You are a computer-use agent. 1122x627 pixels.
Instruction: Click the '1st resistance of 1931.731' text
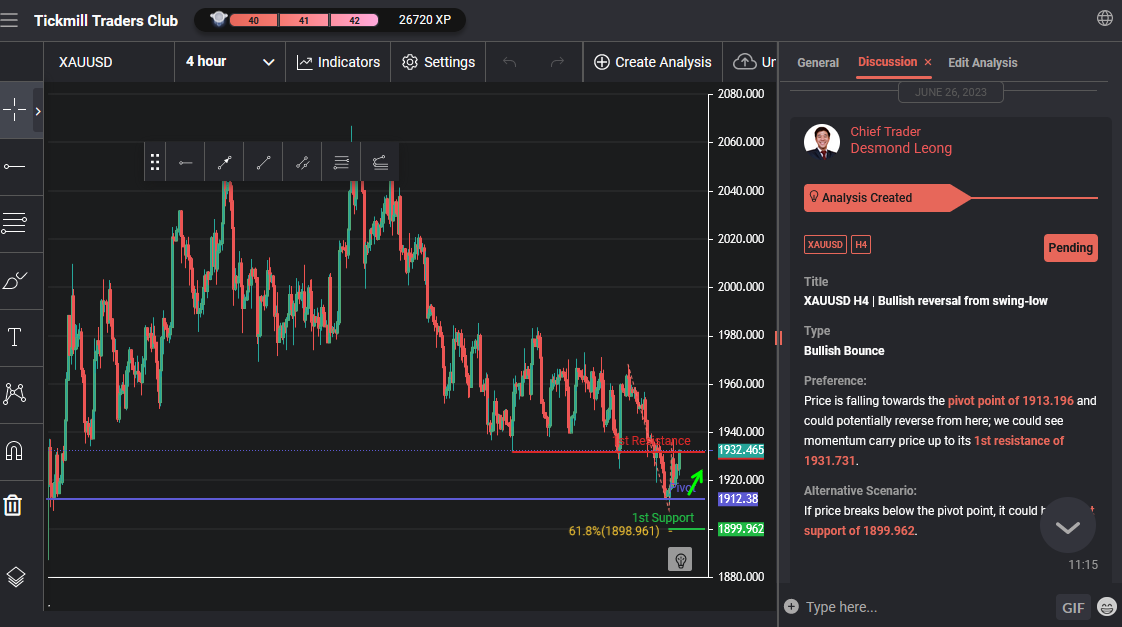click(934, 450)
